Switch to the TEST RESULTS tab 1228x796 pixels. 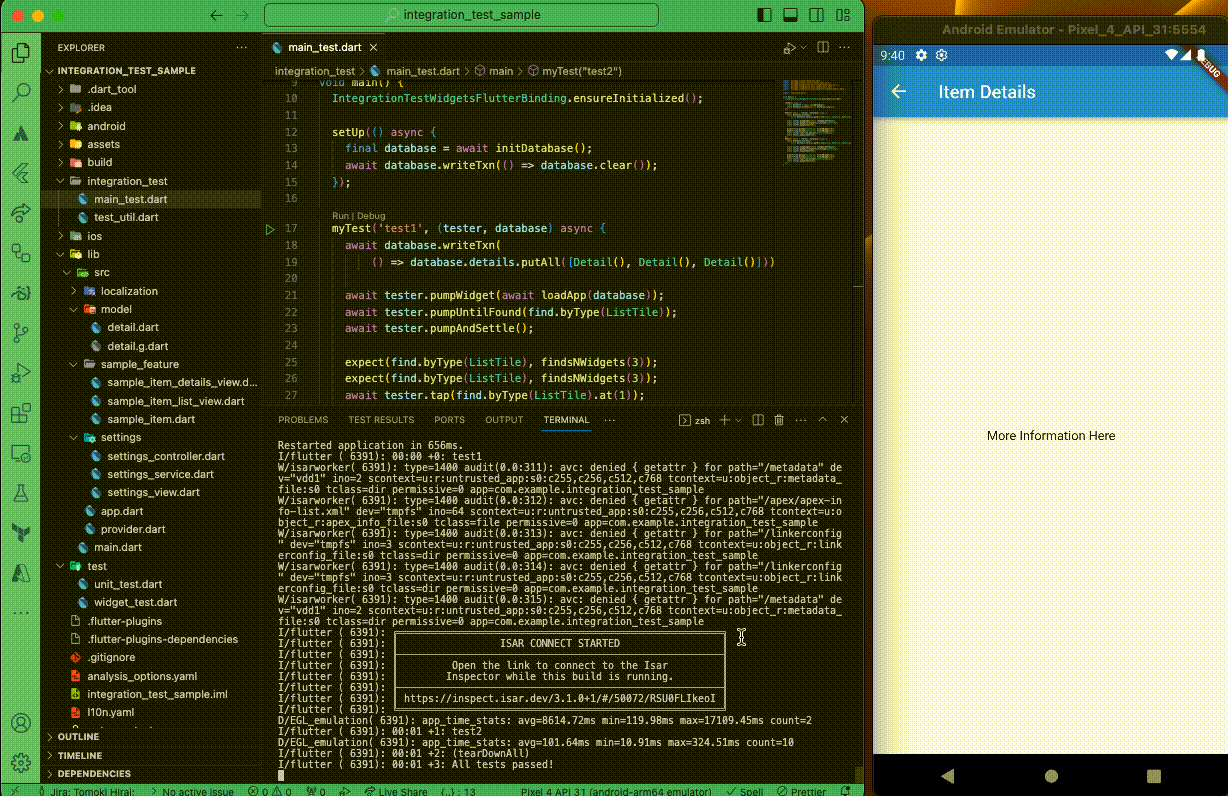pyautogui.click(x=380, y=420)
